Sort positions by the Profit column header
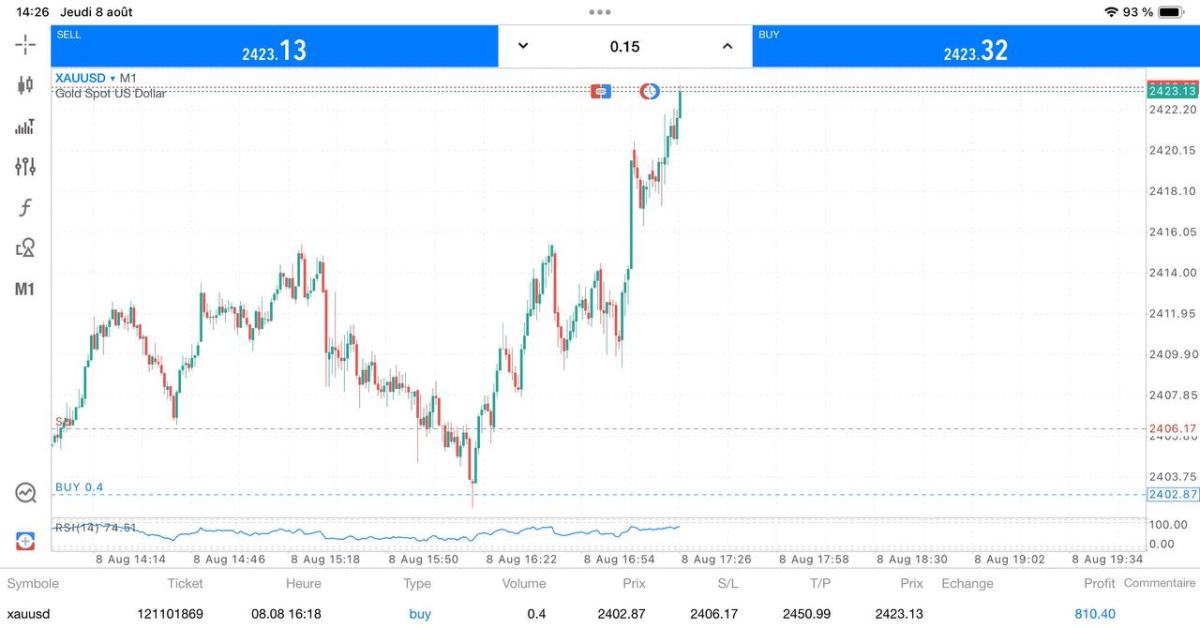This screenshot has height=628, width=1200. (1098, 584)
